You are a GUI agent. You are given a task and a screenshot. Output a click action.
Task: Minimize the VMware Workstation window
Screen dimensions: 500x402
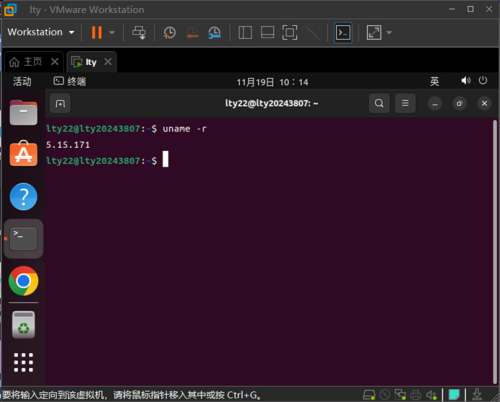452,9
